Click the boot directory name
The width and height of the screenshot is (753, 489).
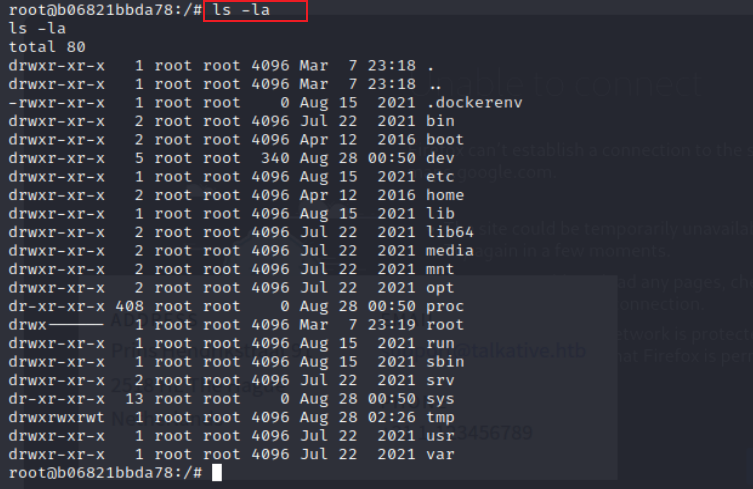coord(443,139)
